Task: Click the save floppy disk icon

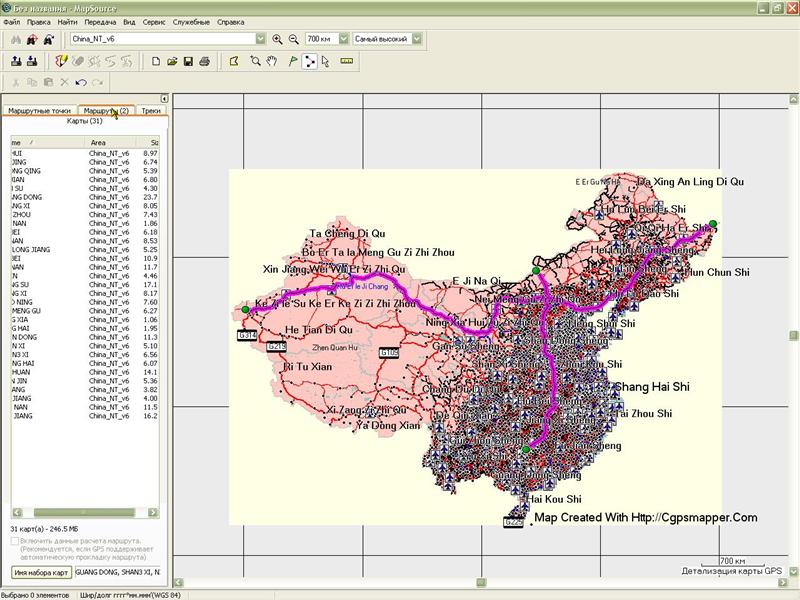Action: (x=188, y=61)
